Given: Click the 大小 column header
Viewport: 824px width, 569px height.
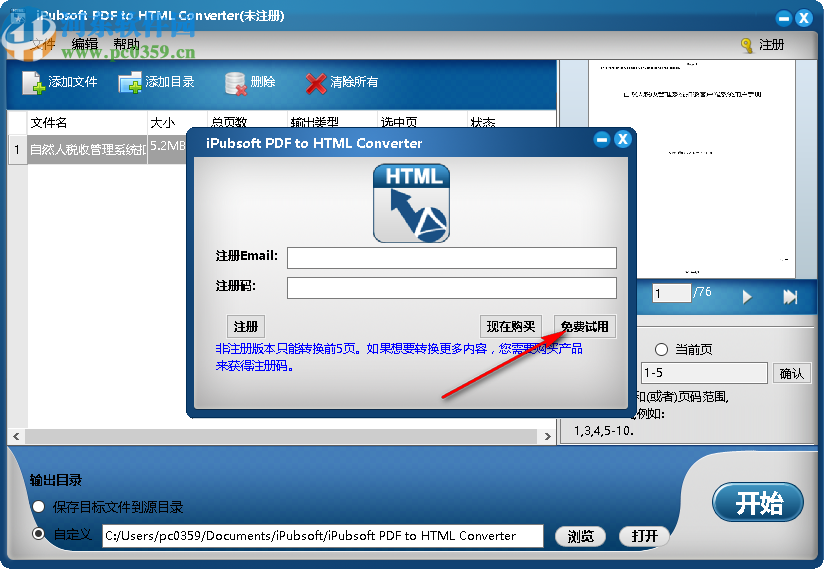Looking at the screenshot, I should pos(177,122).
